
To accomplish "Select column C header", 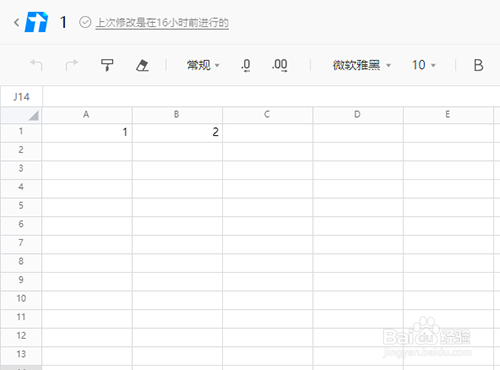I will coord(267,114).
